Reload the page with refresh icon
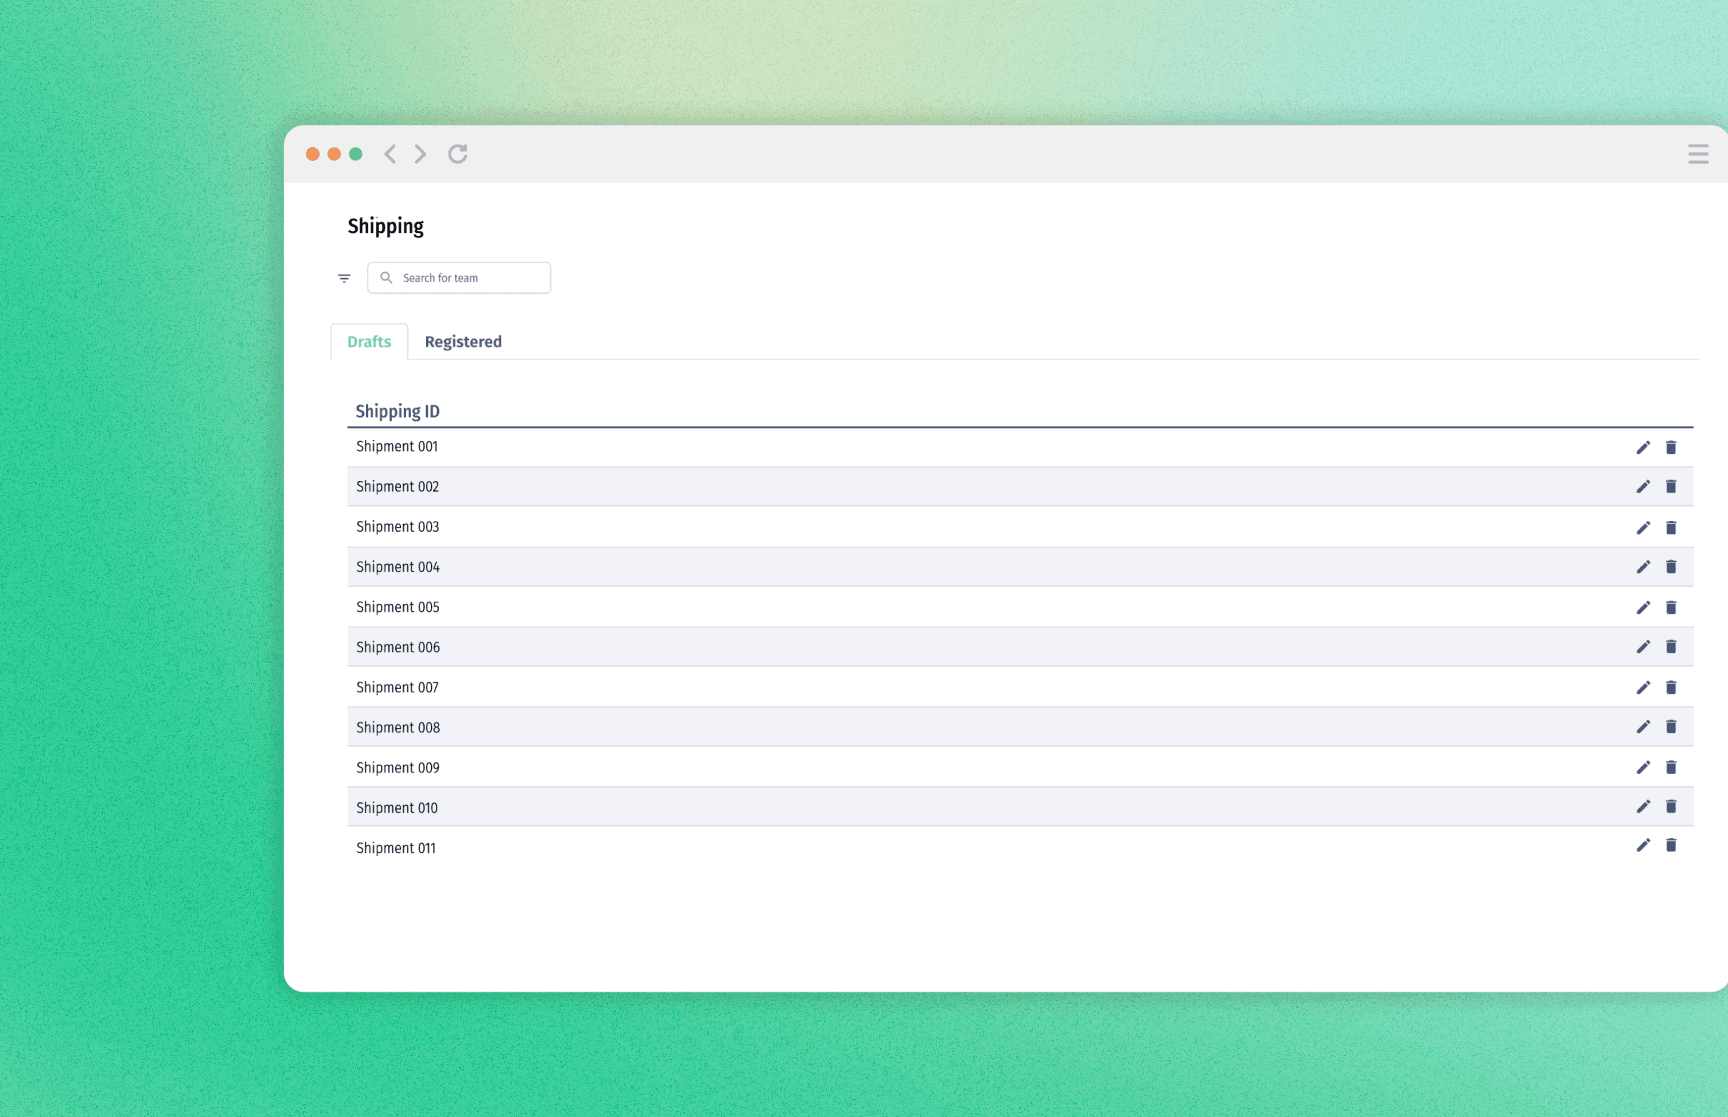Viewport: 1728px width, 1117px height. coord(458,154)
